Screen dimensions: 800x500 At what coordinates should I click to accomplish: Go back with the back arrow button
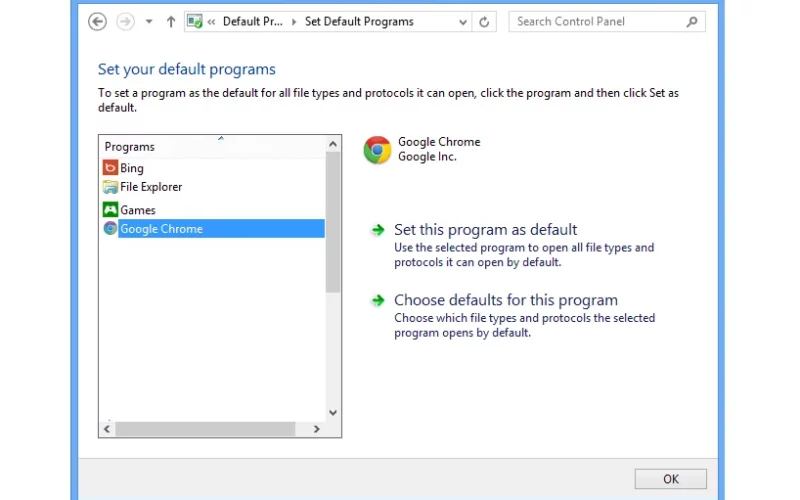[97, 21]
